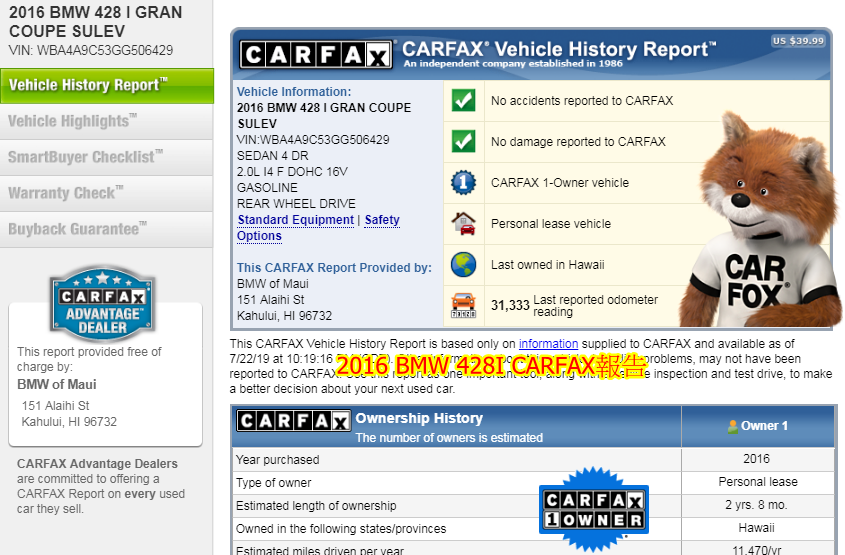The width and height of the screenshot is (845, 555).
Task: Click 'Personal lease' owner type value
Action: point(758,482)
